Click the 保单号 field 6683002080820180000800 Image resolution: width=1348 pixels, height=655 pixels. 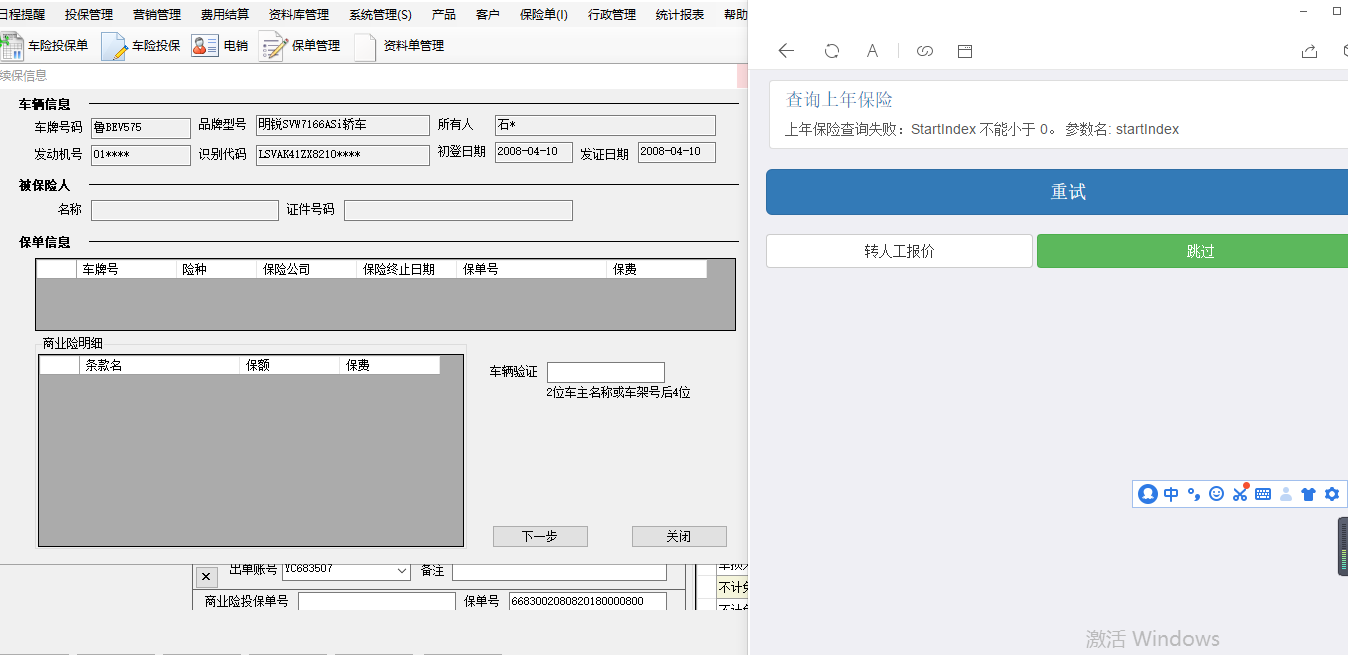(590, 601)
